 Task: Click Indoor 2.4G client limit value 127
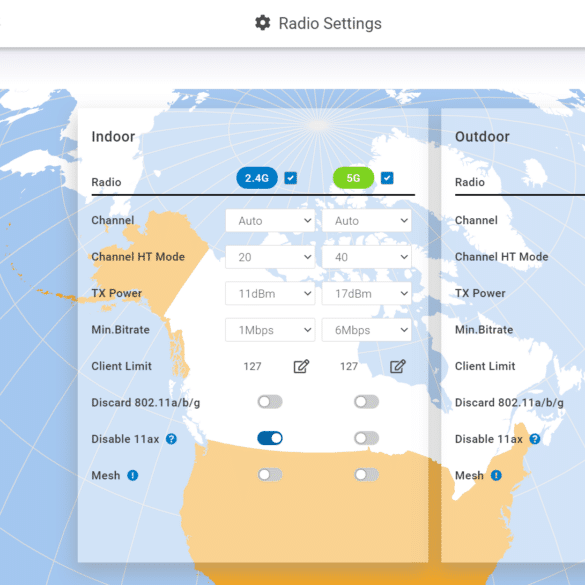(x=253, y=366)
